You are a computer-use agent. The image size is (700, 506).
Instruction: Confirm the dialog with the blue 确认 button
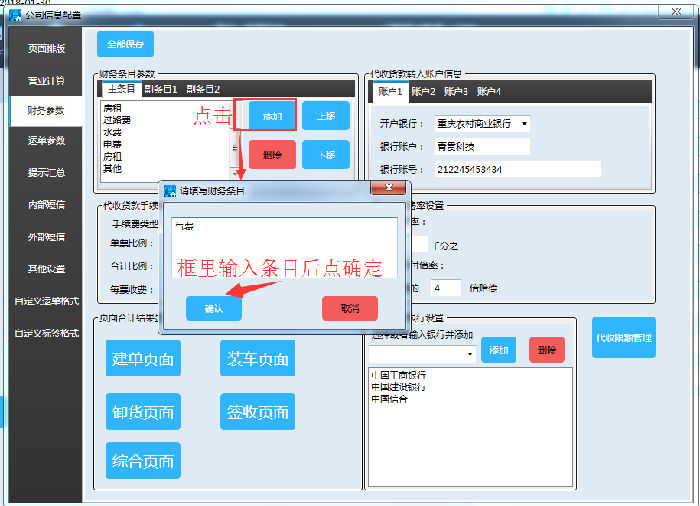213,308
